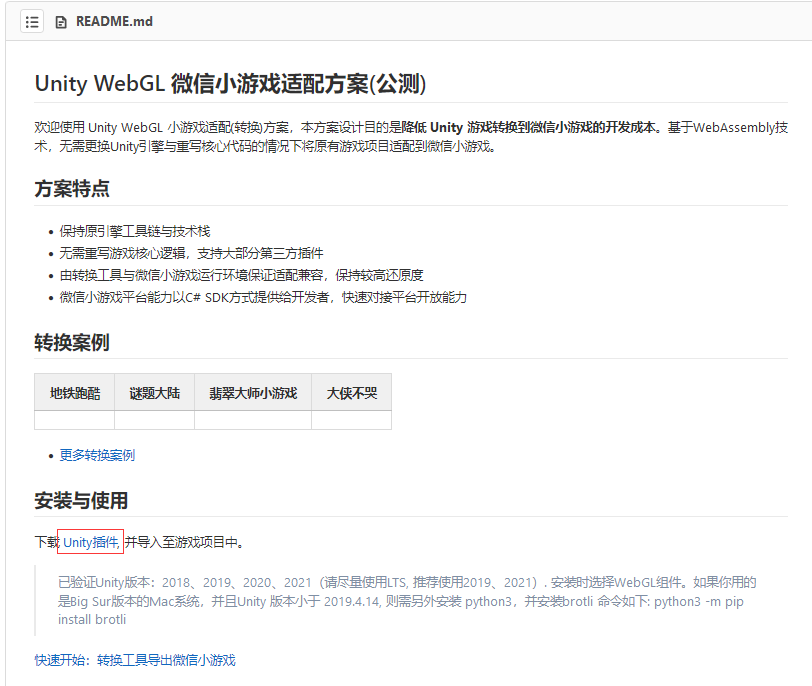
Task: Click the bullet 保持原引擎工具链与技术栈
Action: point(135,231)
